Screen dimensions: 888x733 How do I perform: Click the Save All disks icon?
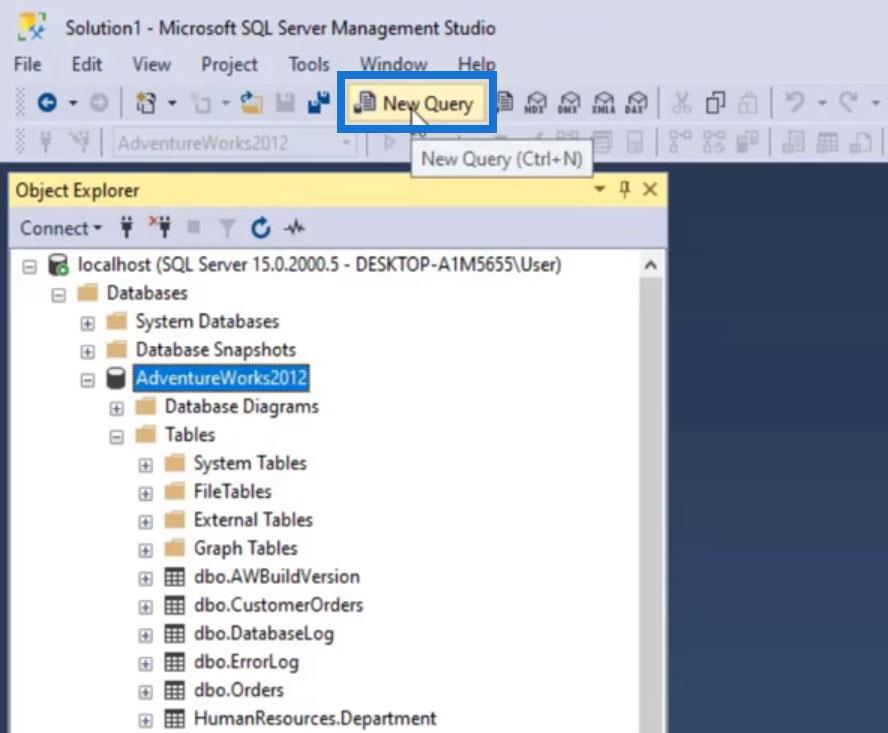point(319,103)
